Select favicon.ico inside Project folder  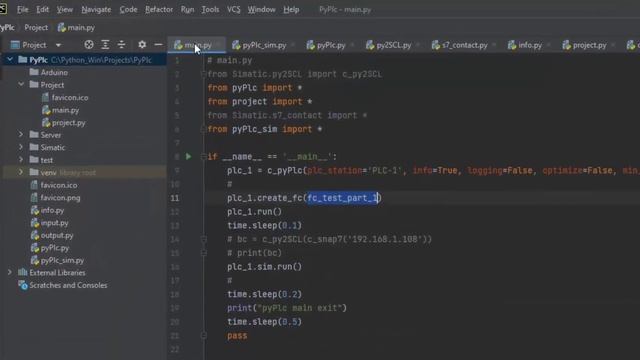click(69, 98)
